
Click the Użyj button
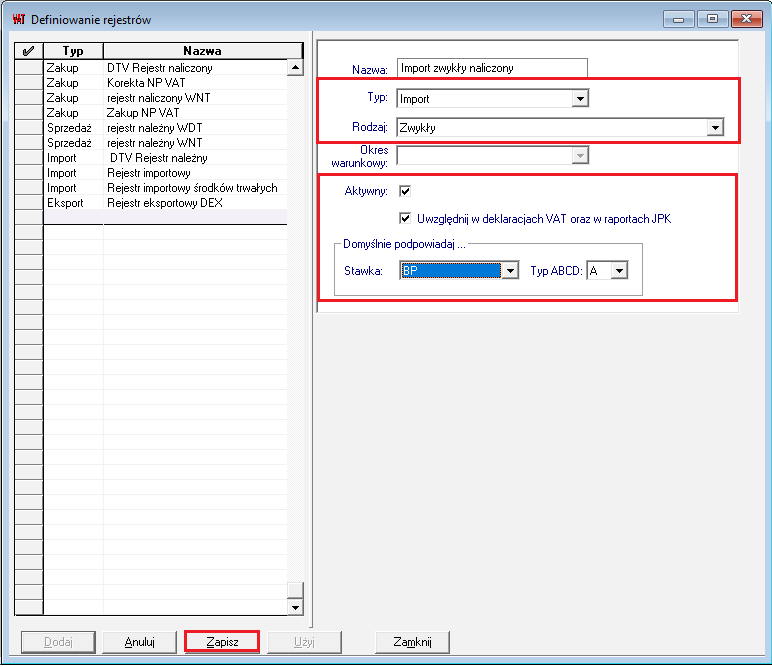click(304, 642)
